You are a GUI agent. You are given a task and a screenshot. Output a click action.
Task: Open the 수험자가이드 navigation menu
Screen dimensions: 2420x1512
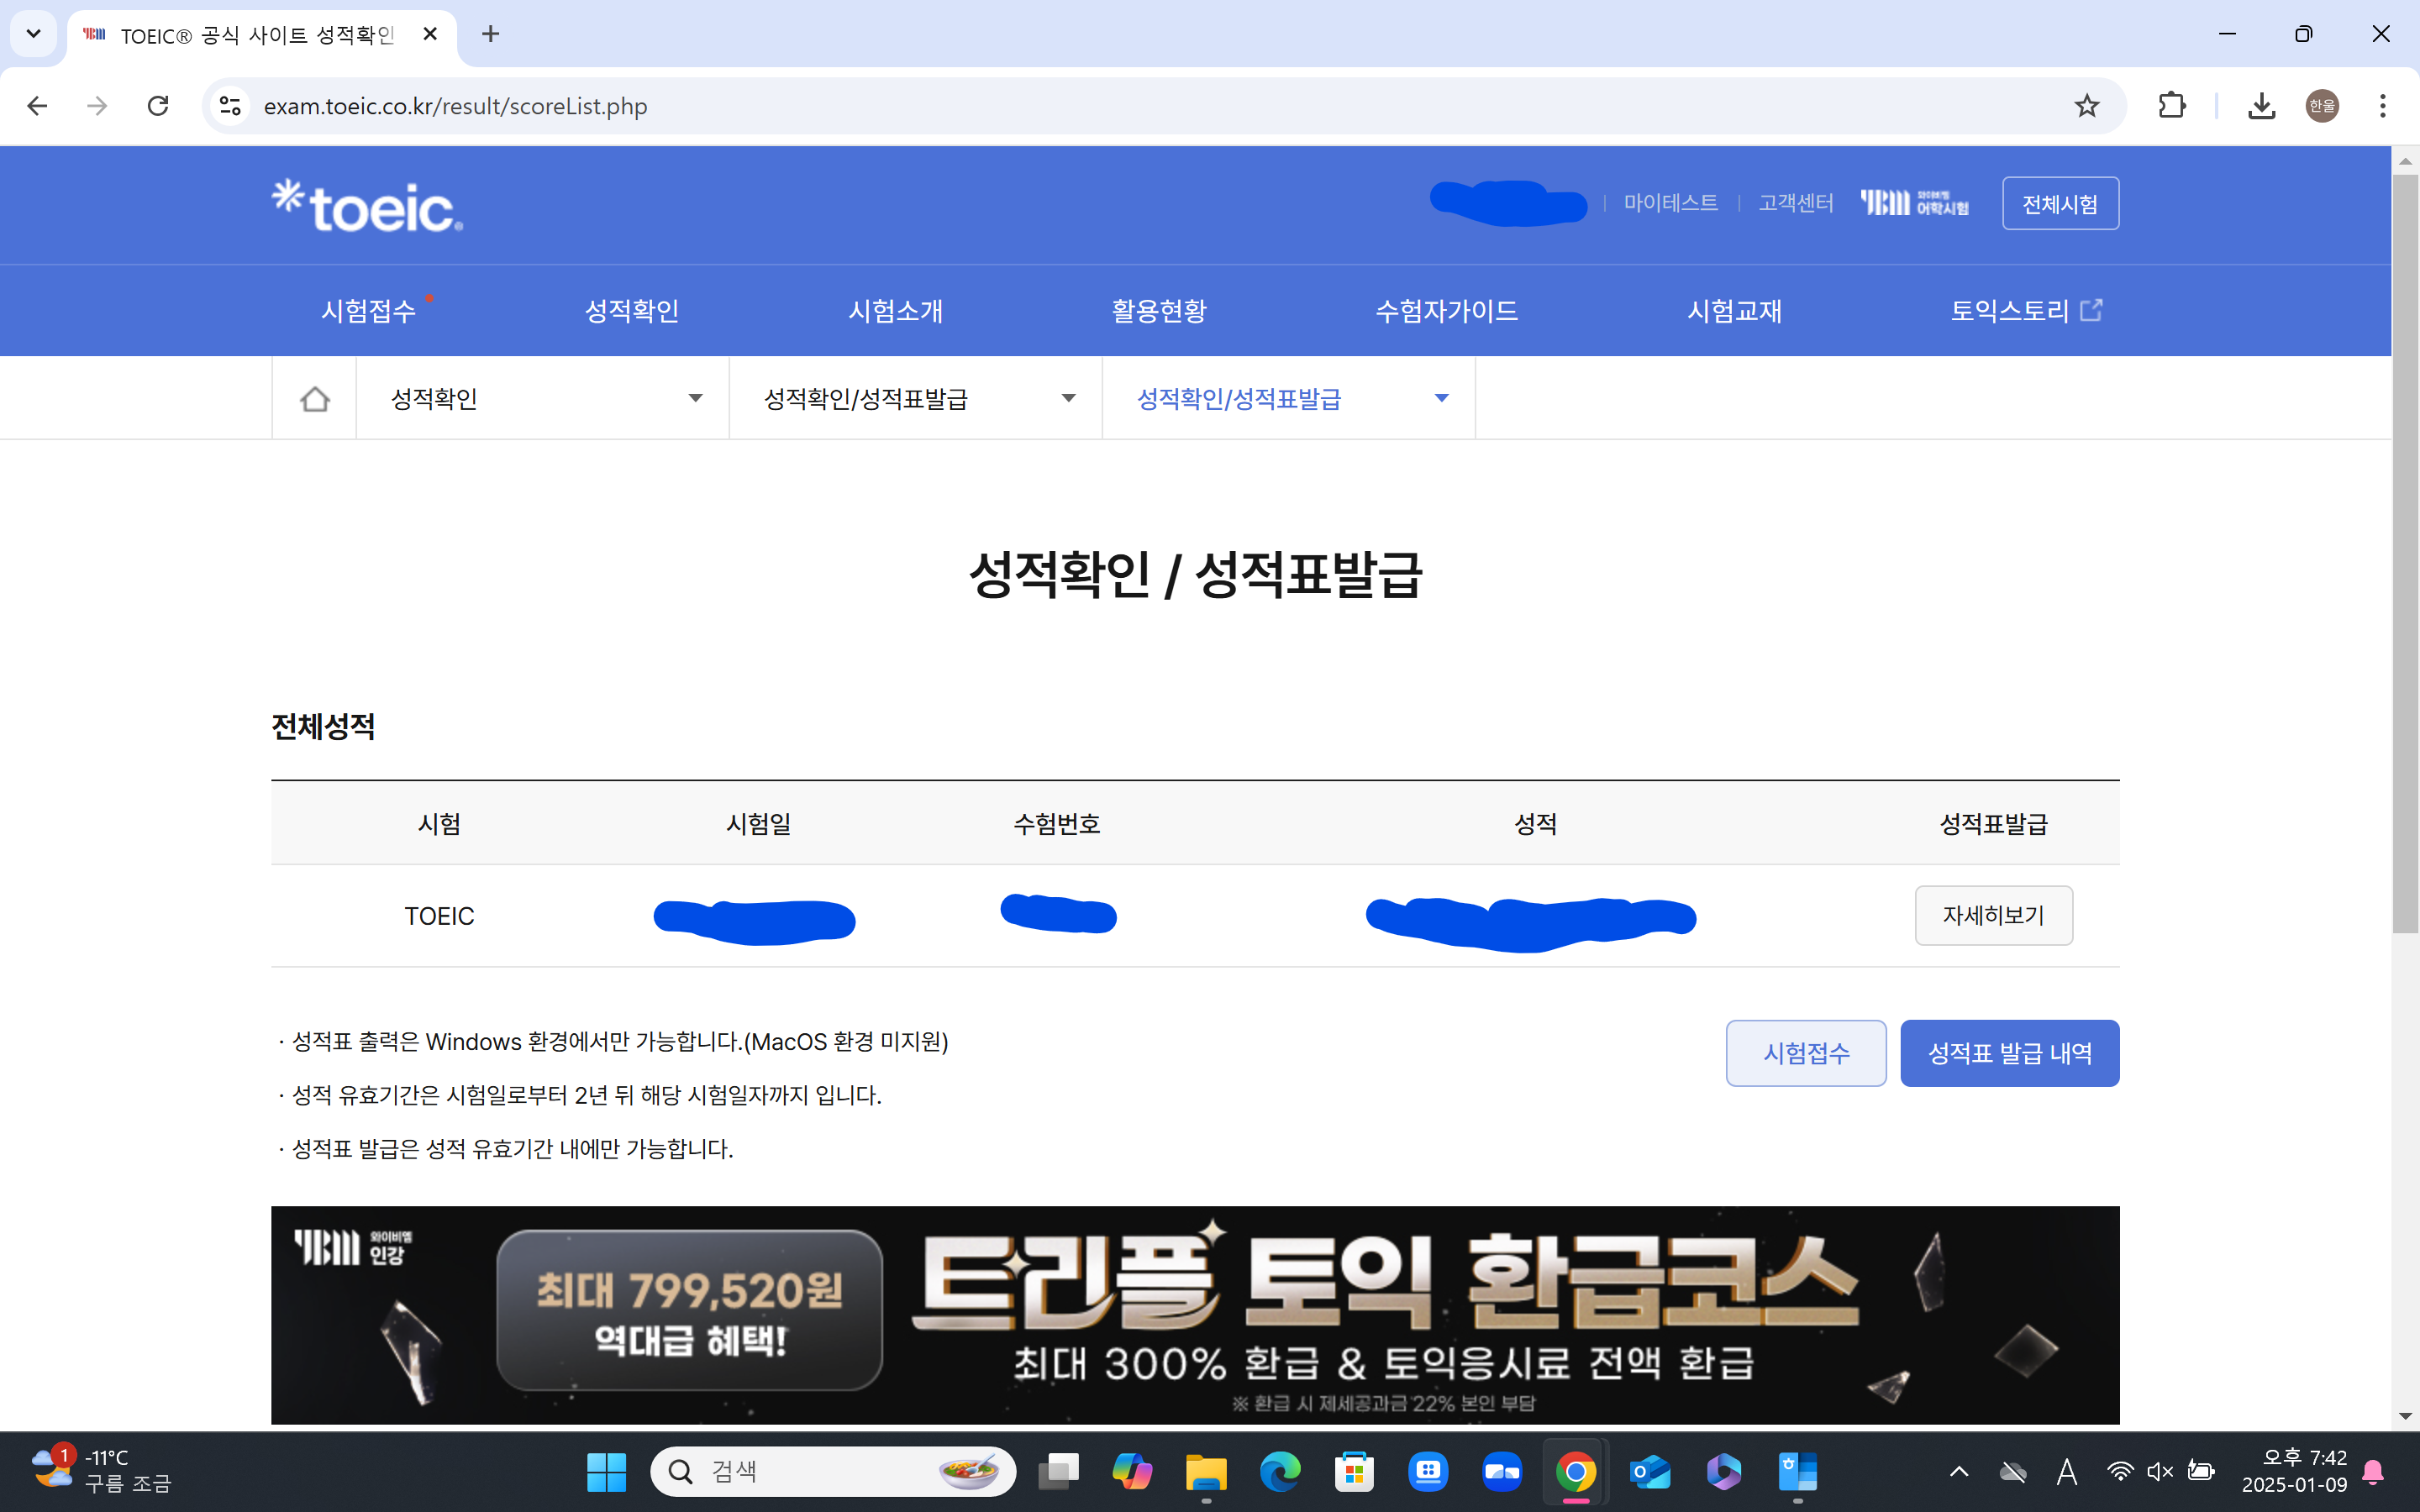click(1446, 311)
